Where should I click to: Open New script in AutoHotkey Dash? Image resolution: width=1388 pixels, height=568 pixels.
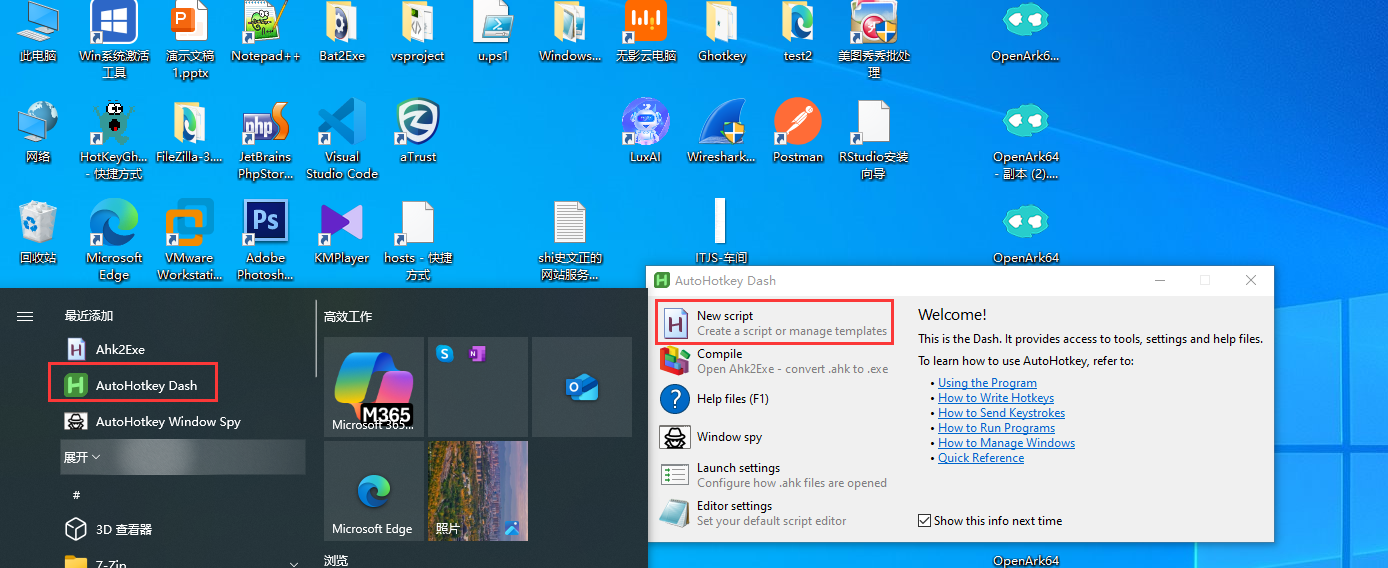pyautogui.click(x=773, y=323)
